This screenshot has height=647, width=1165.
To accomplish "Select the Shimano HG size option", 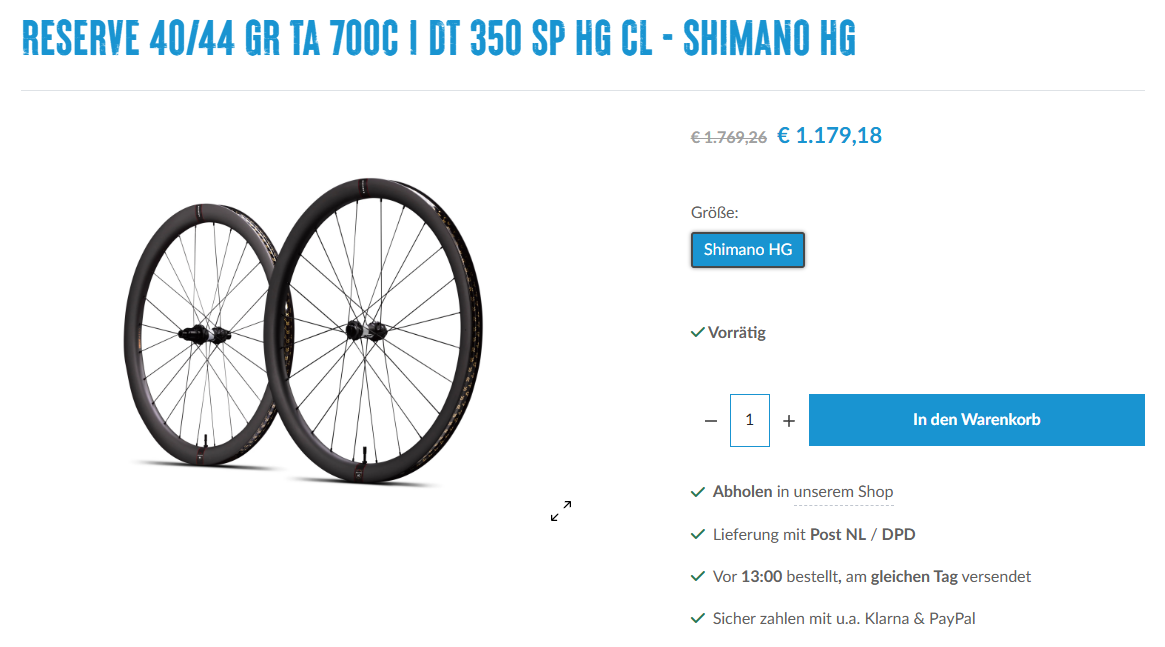I will pyautogui.click(x=748, y=250).
